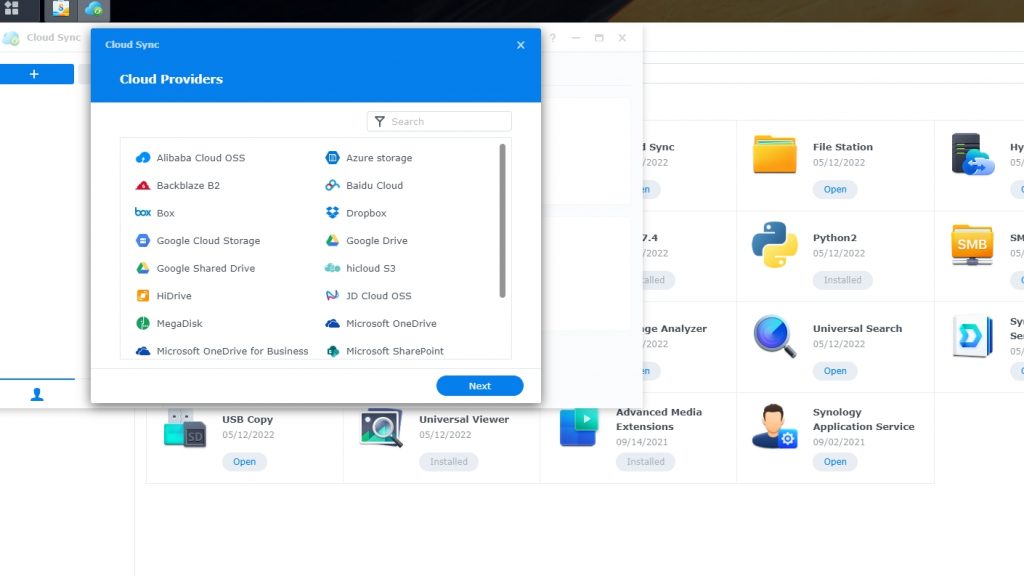1024x576 pixels.
Task: Pick the Google Drive icon
Action: click(x=332, y=240)
